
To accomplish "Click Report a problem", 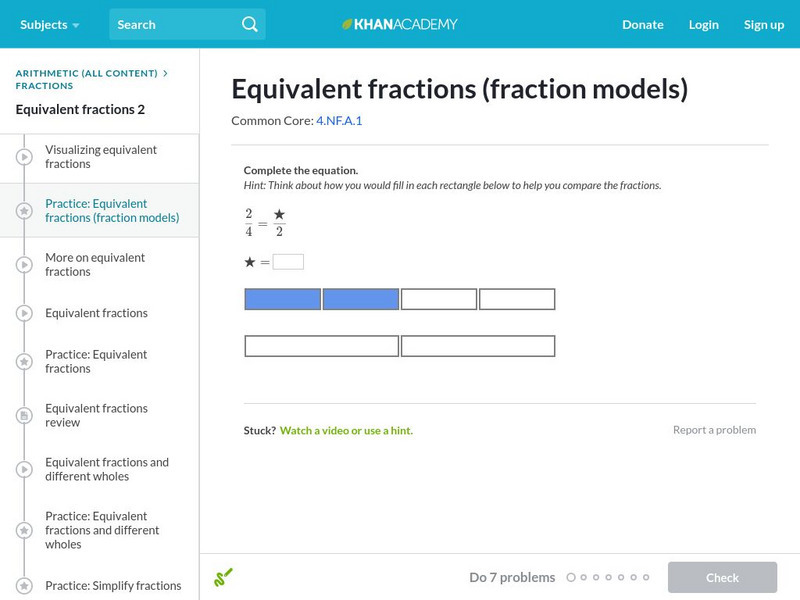I will point(714,430).
